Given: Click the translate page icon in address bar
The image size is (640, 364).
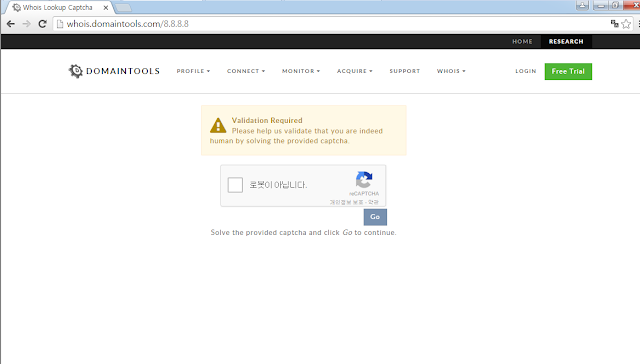Looking at the screenshot, I should click(x=614, y=24).
